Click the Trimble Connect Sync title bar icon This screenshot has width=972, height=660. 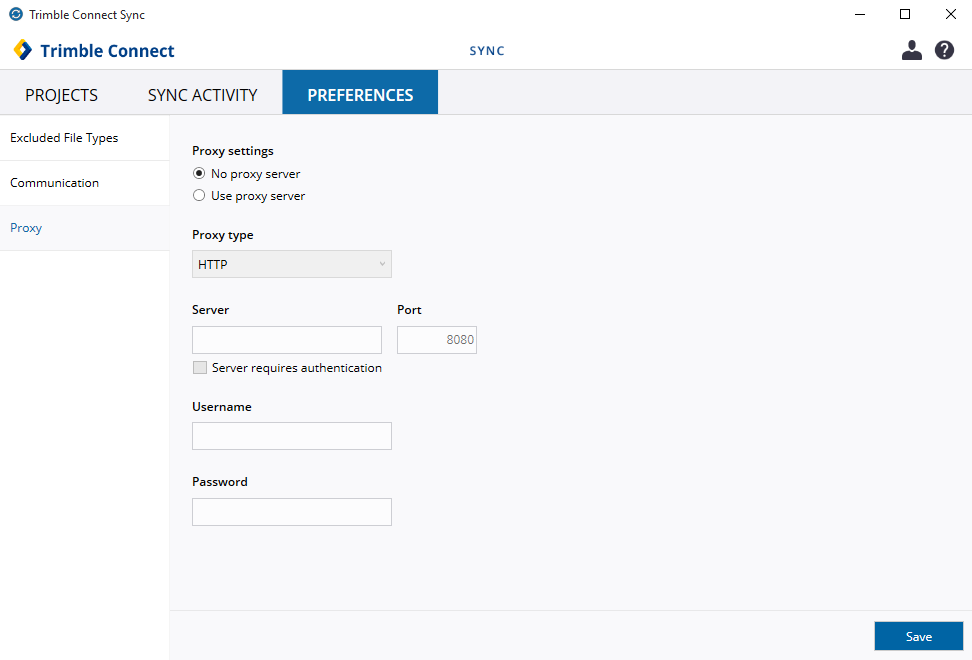(16, 14)
